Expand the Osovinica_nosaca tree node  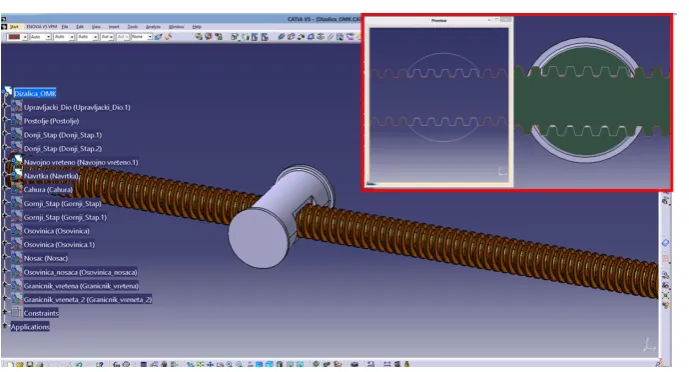tap(5, 271)
